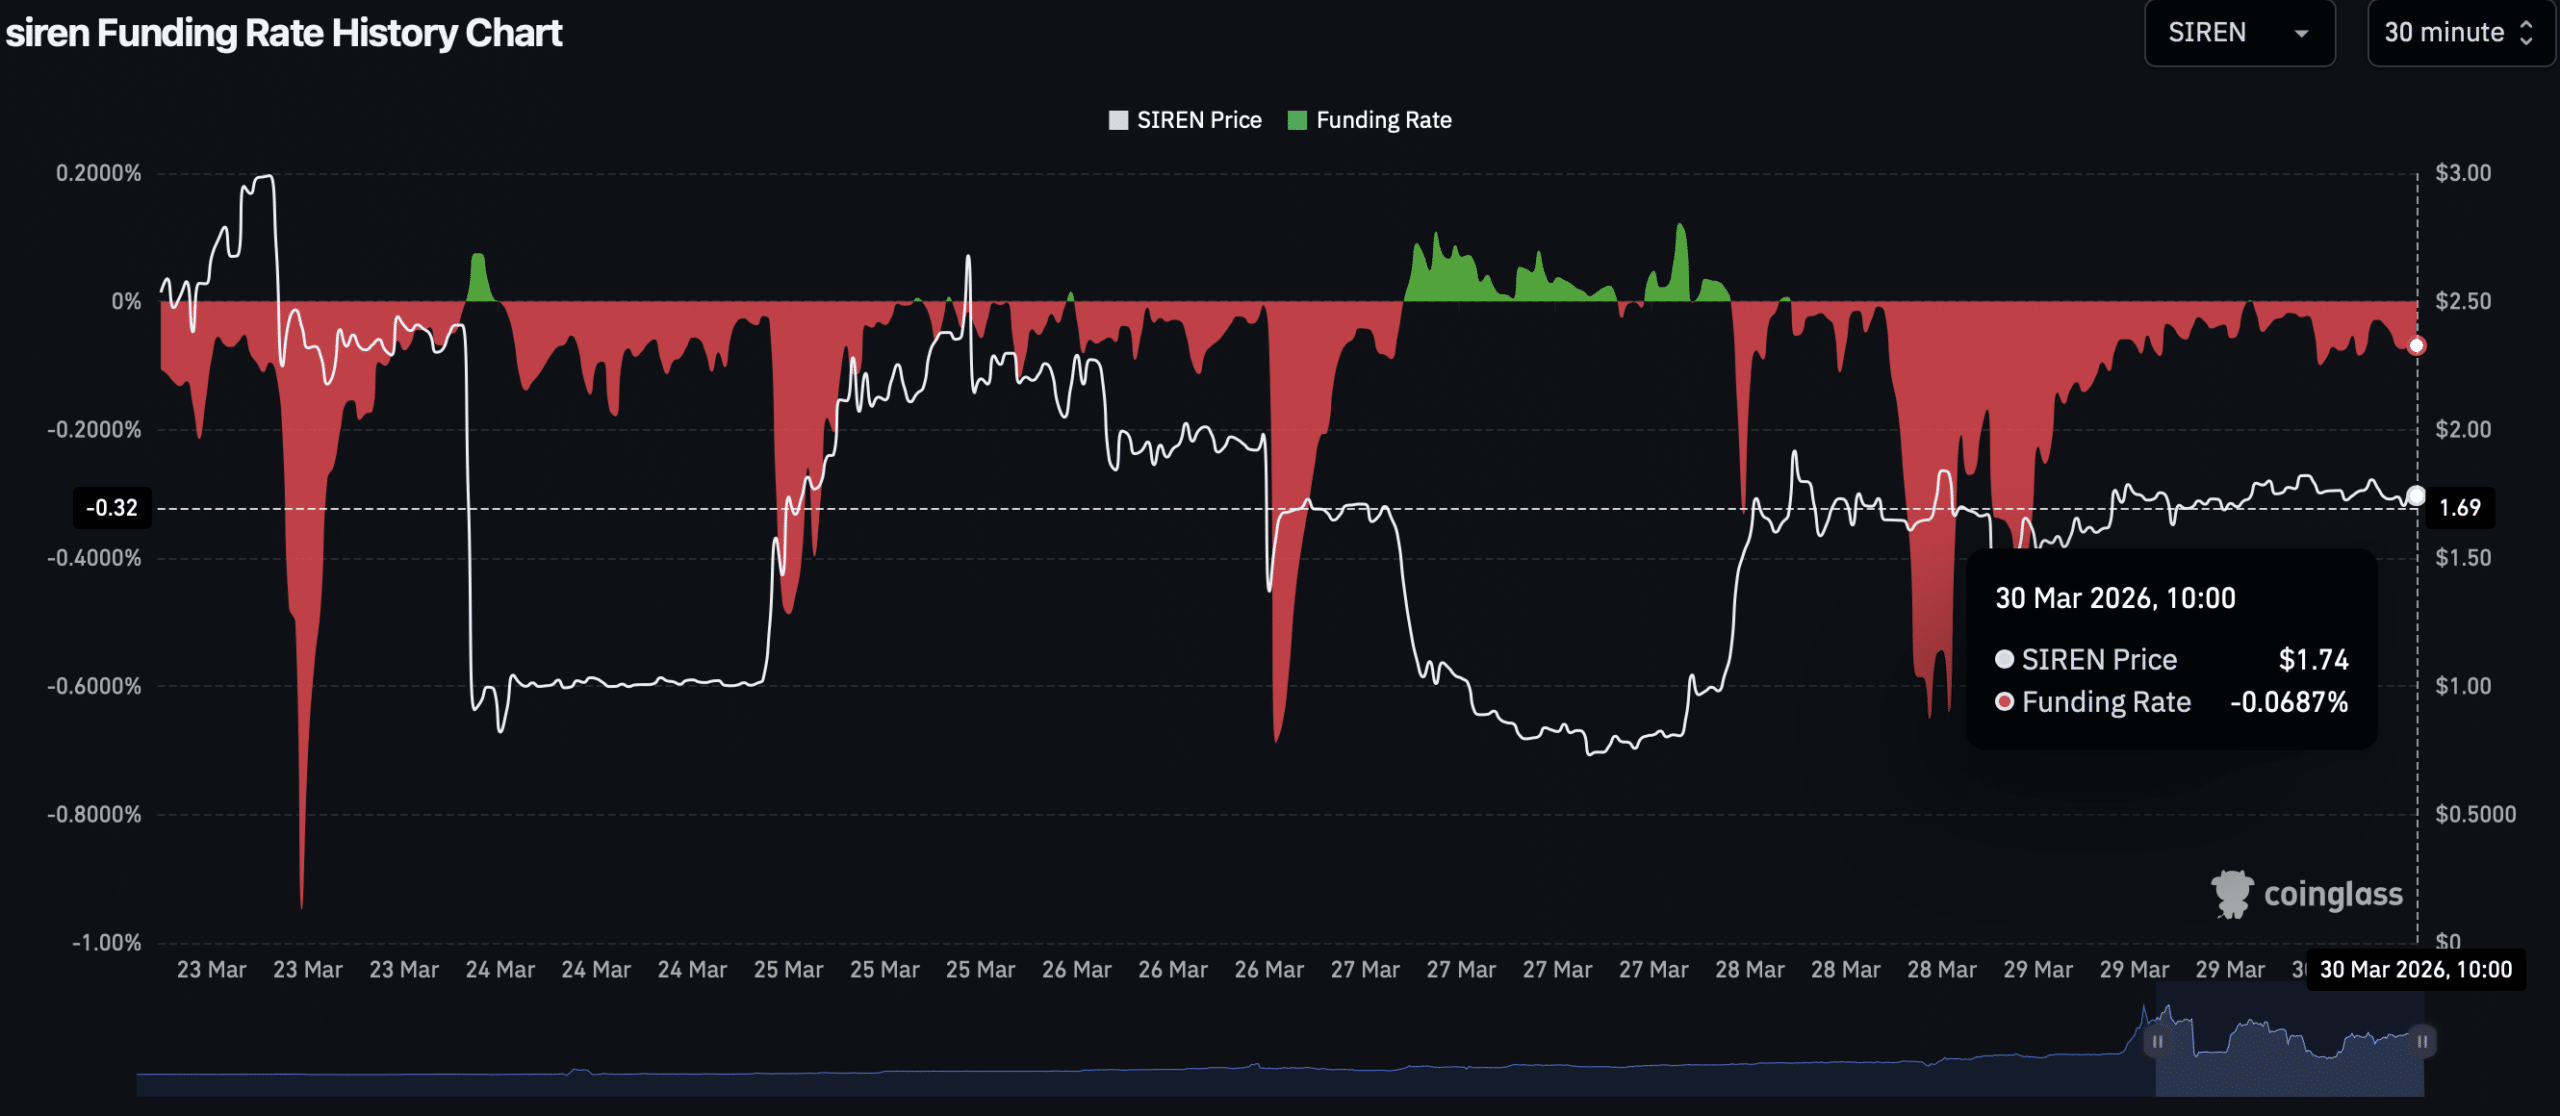The image size is (2560, 1116).
Task: Toggle SIREN Price series in legend
Action: [1198, 120]
